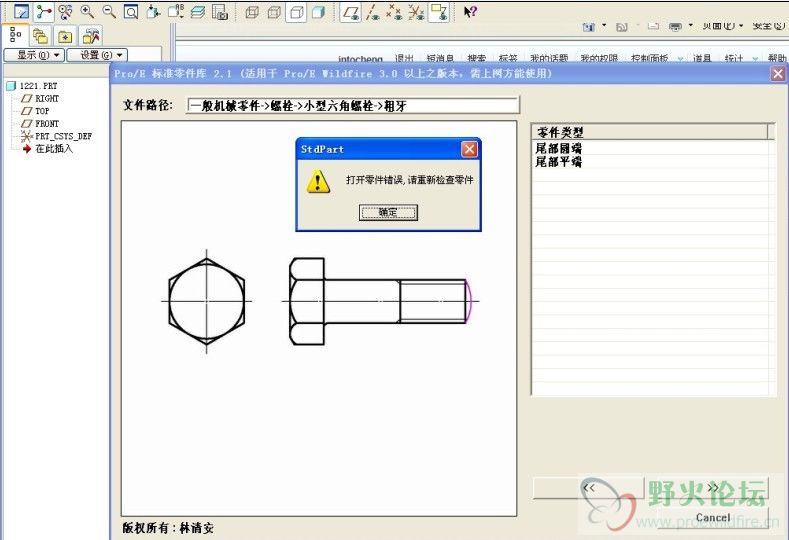Open the connections tab
Viewport: 789px width, 540px height.
tap(91, 36)
